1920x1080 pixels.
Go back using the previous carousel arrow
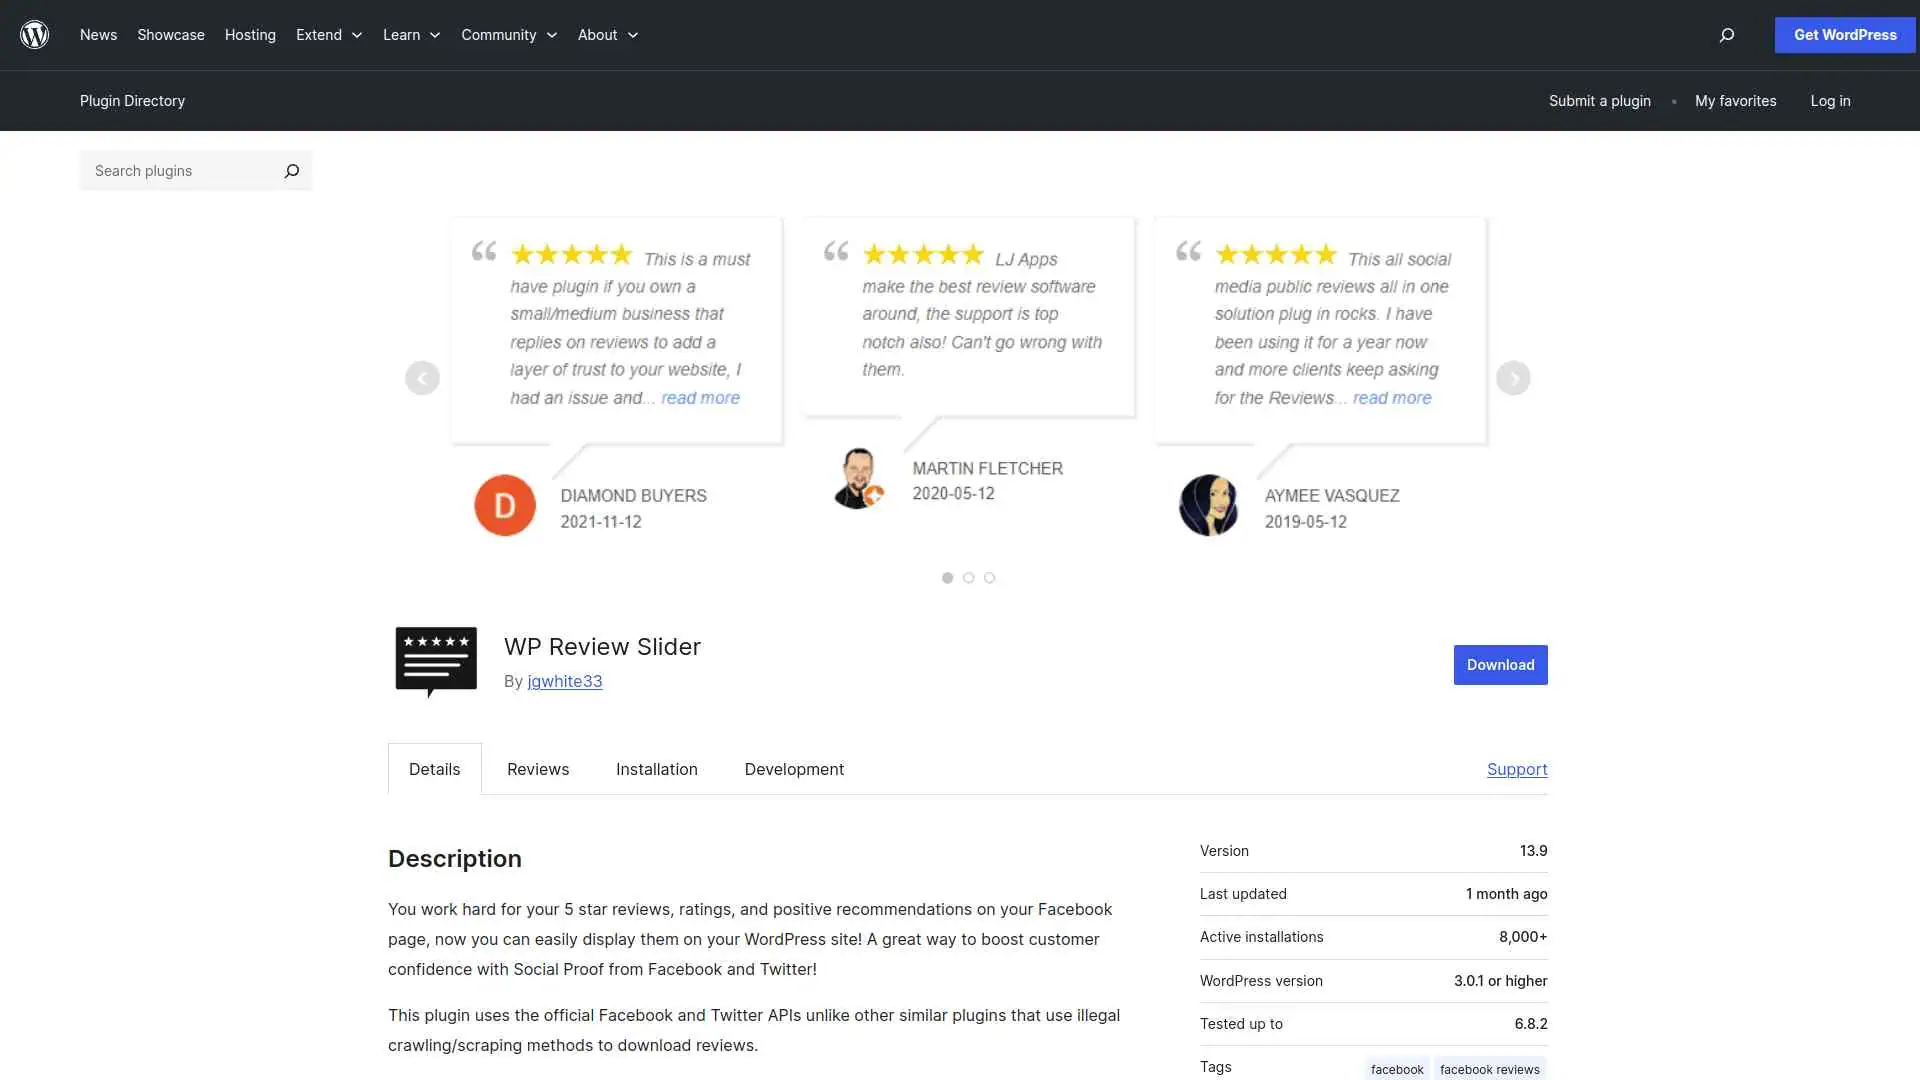tap(422, 378)
